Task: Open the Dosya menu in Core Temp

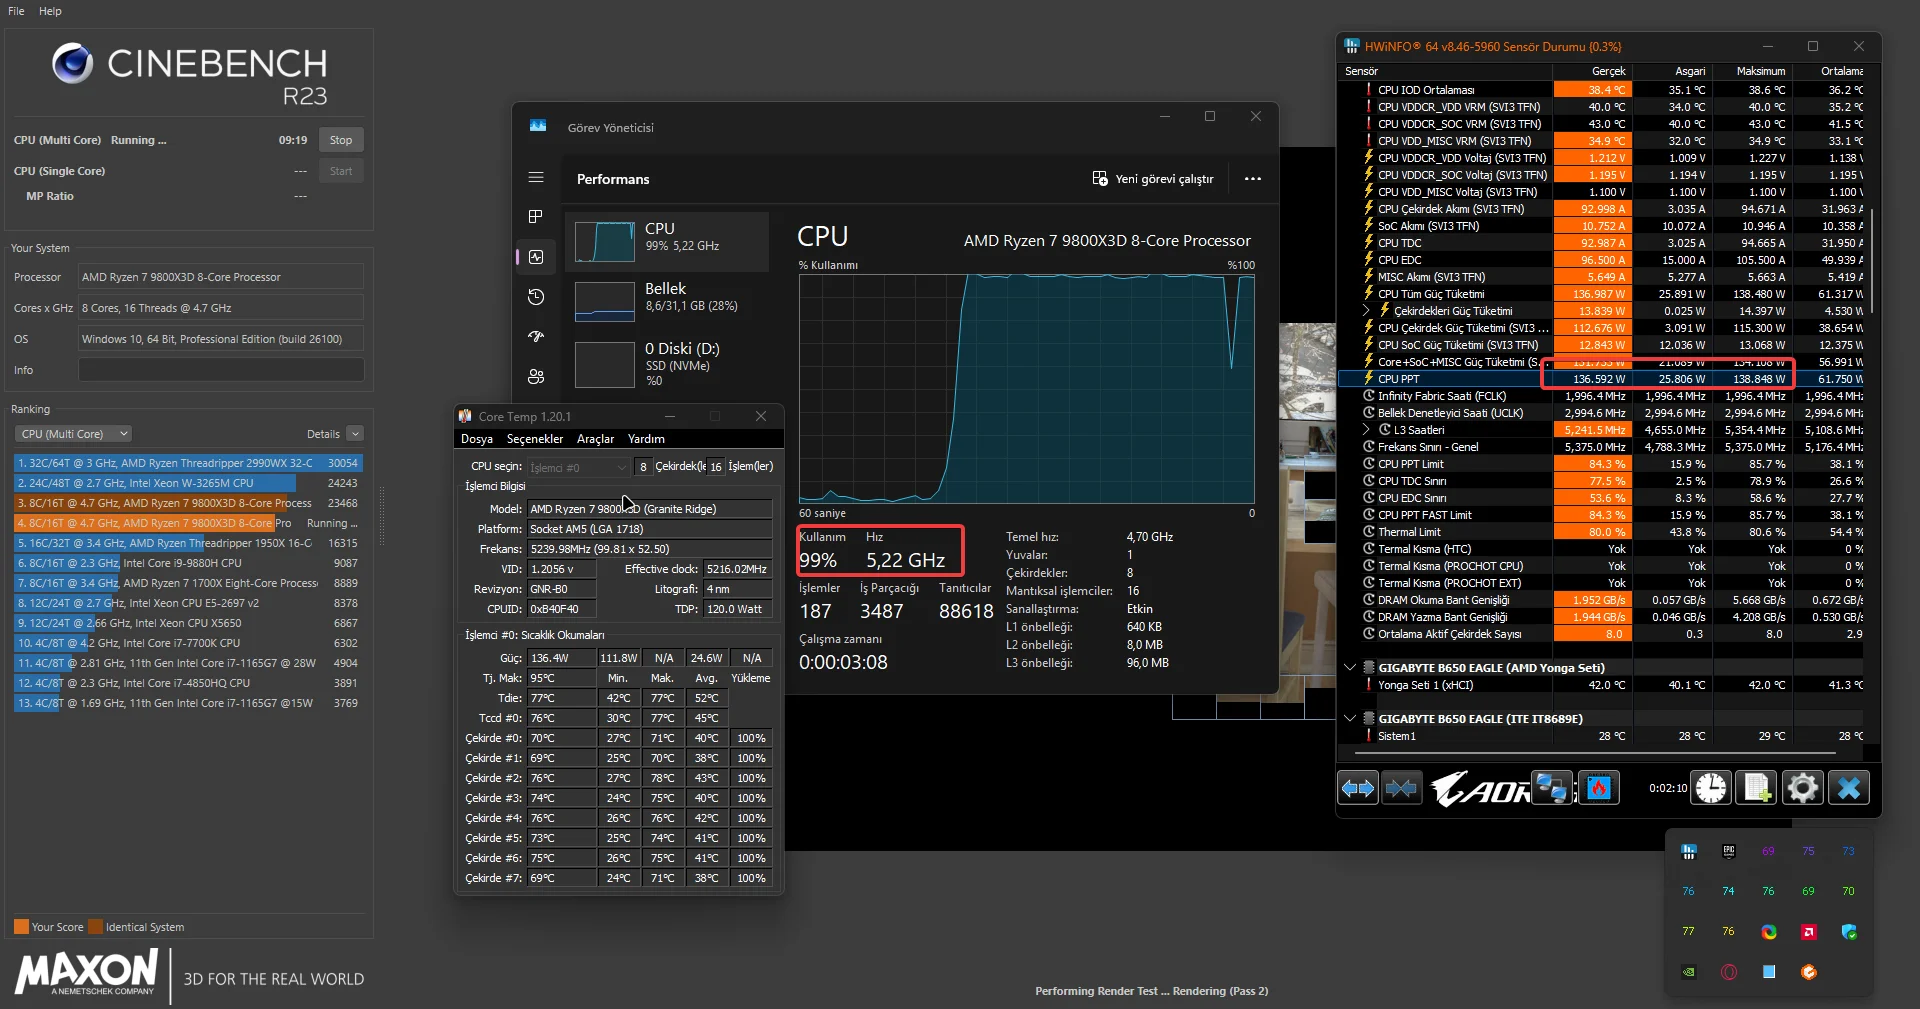Action: (x=477, y=439)
